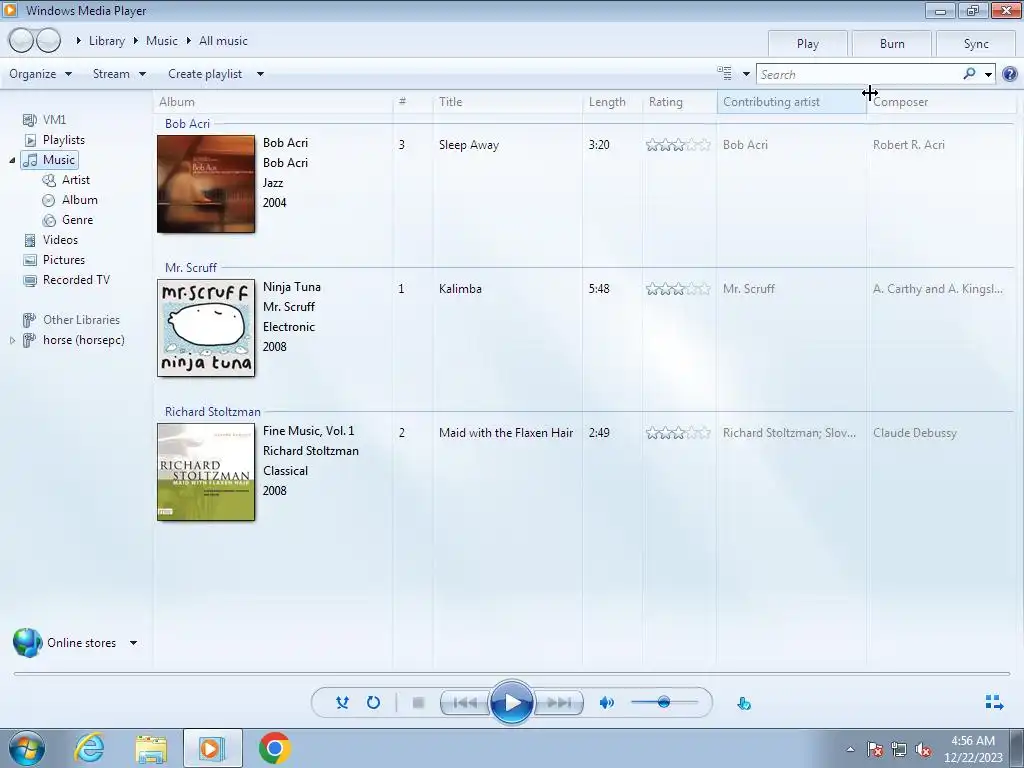The height and width of the screenshot is (768, 1024).
Task: Open the Create playlist dropdown arrow
Action: (260, 74)
